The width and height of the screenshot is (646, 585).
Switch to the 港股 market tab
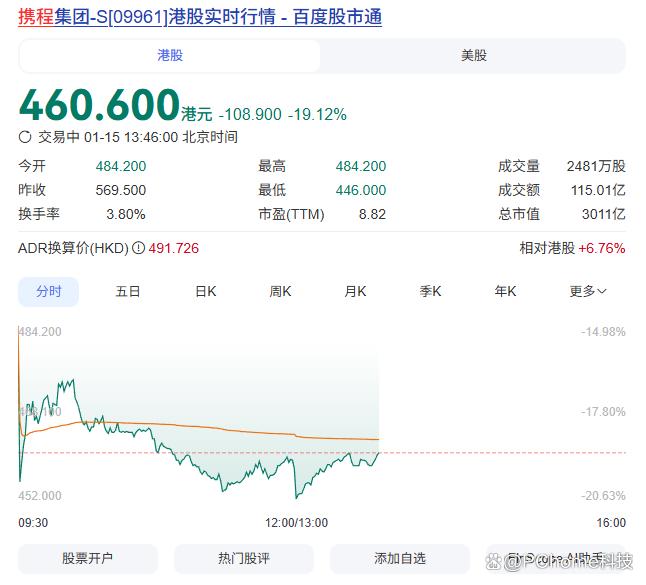pyautogui.click(x=170, y=56)
